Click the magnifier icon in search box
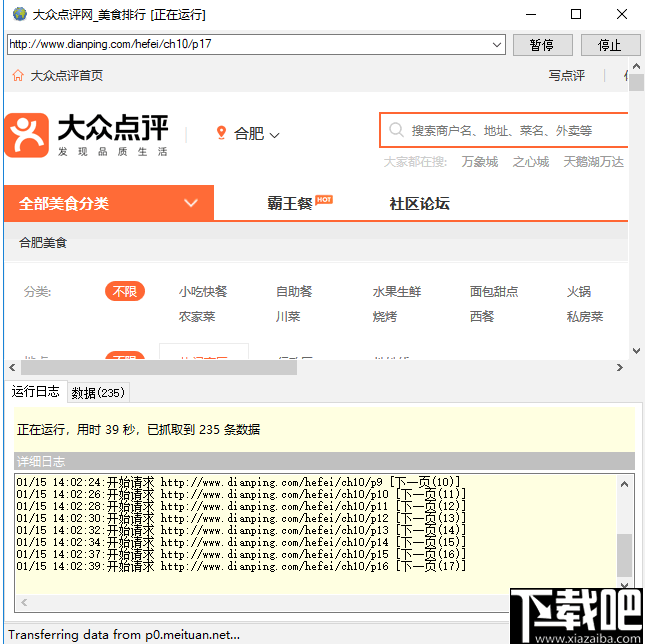 point(396,130)
